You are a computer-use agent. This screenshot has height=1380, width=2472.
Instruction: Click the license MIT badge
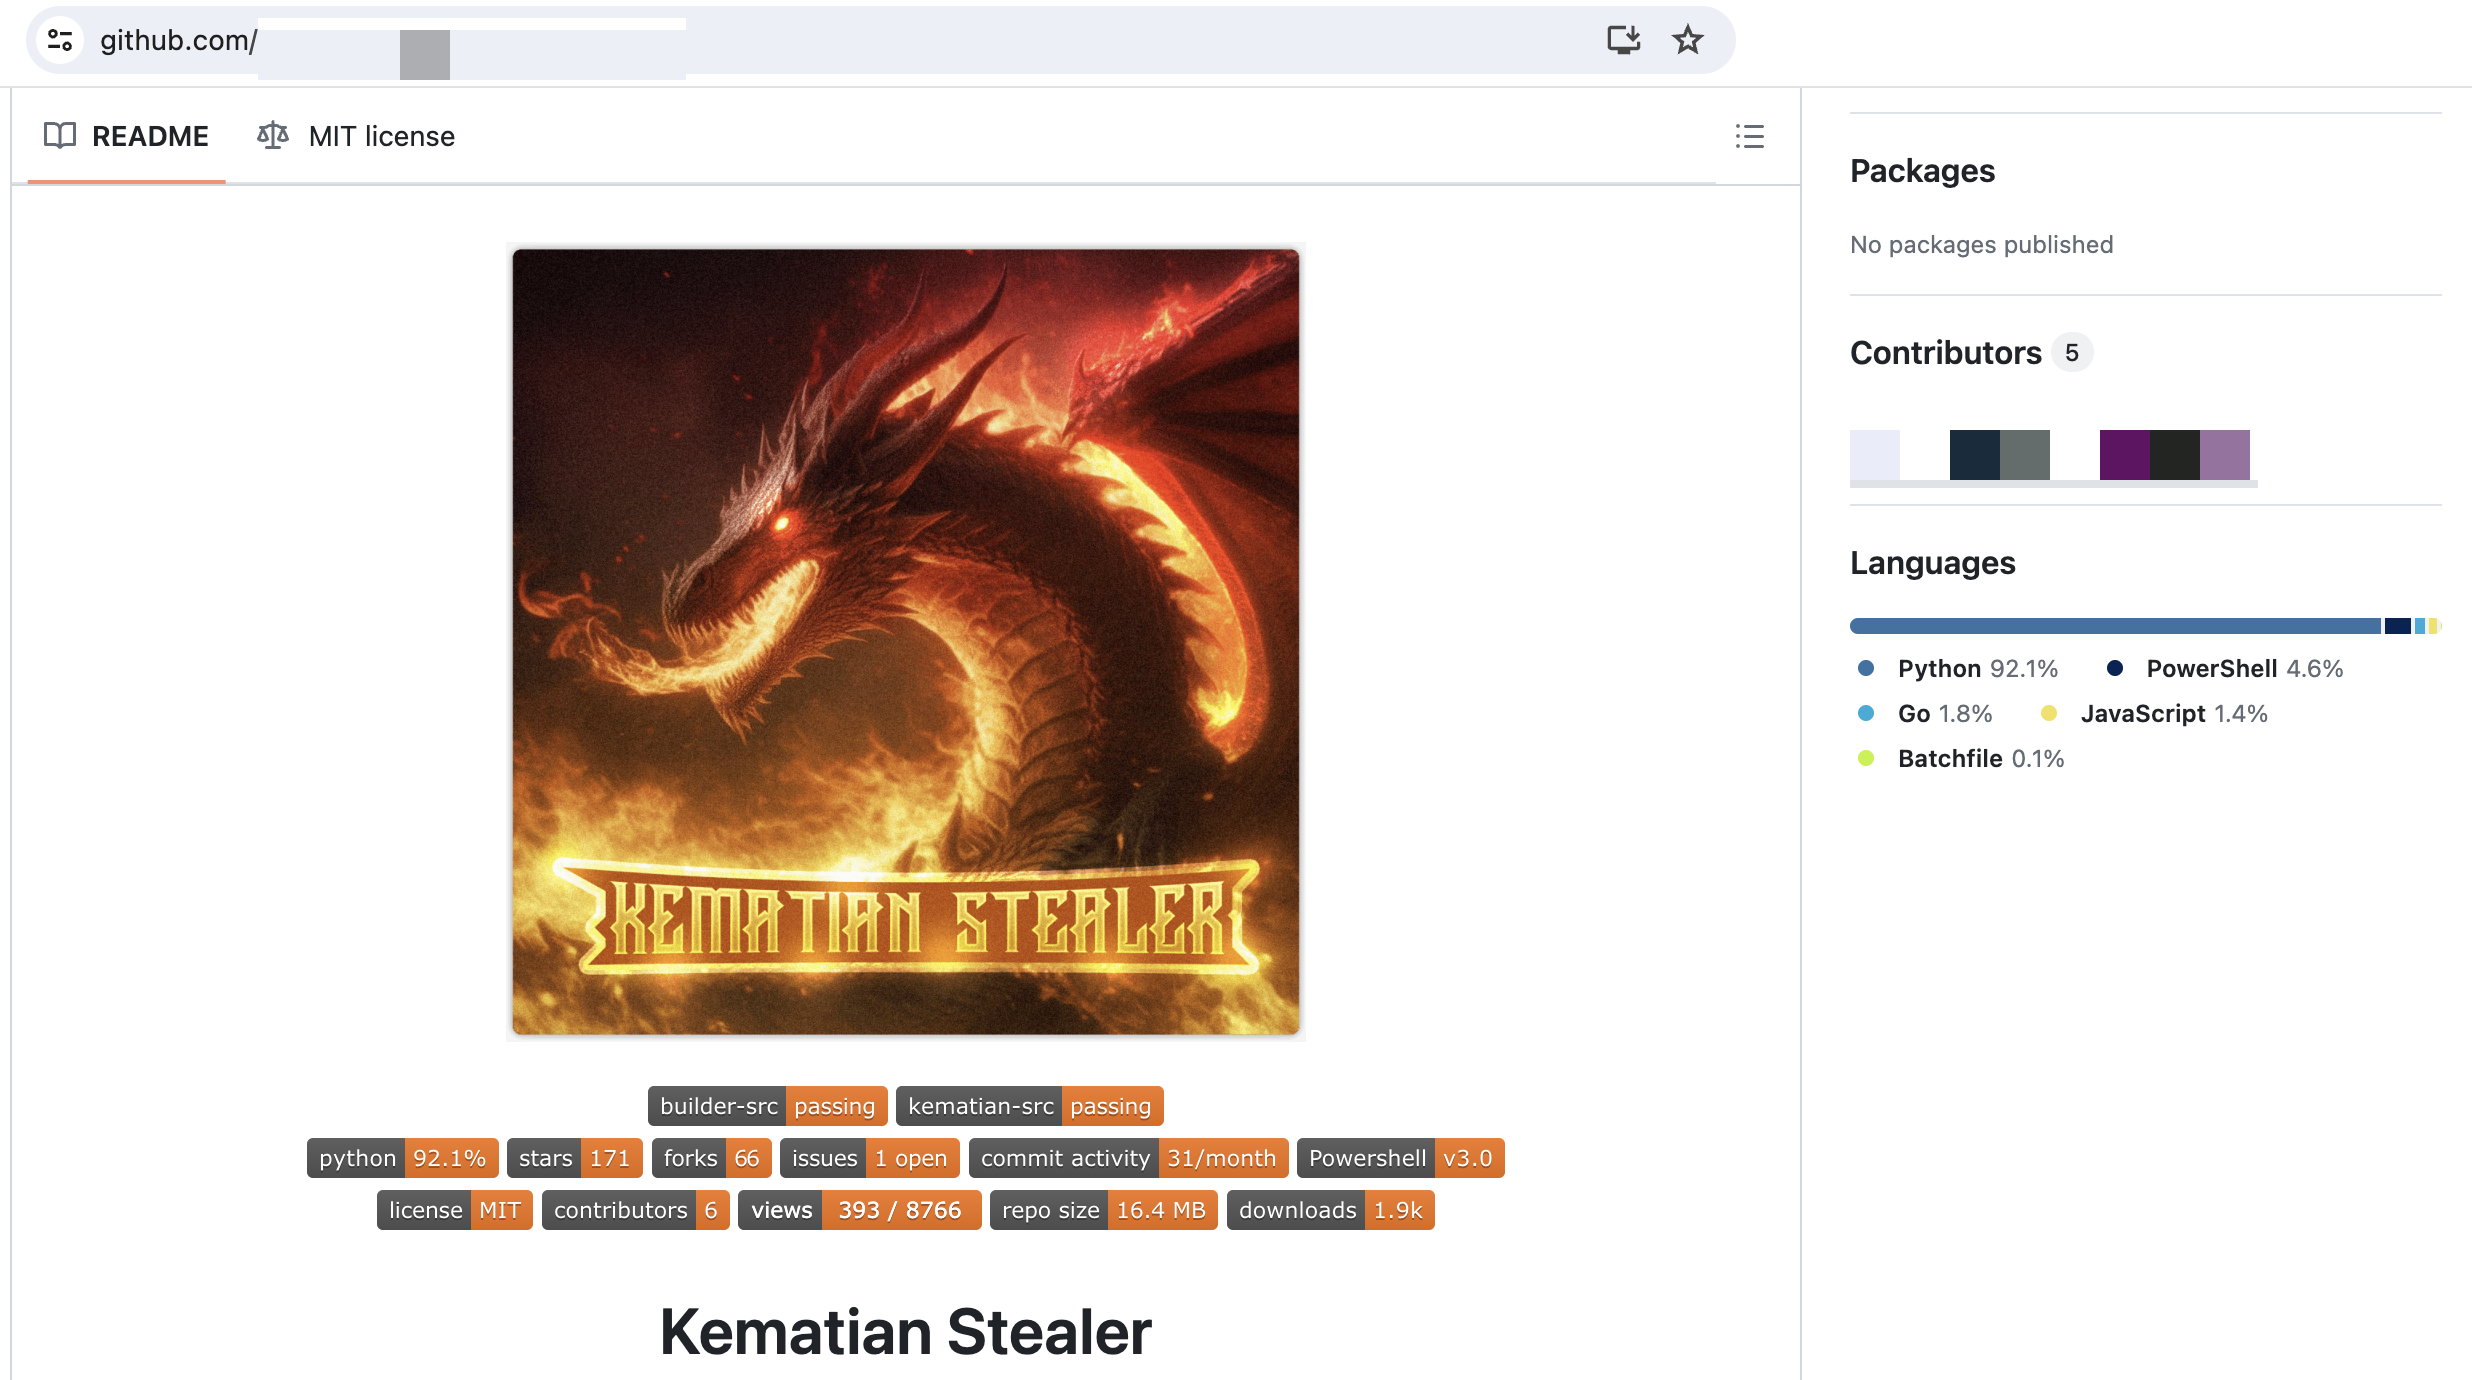tap(455, 1210)
